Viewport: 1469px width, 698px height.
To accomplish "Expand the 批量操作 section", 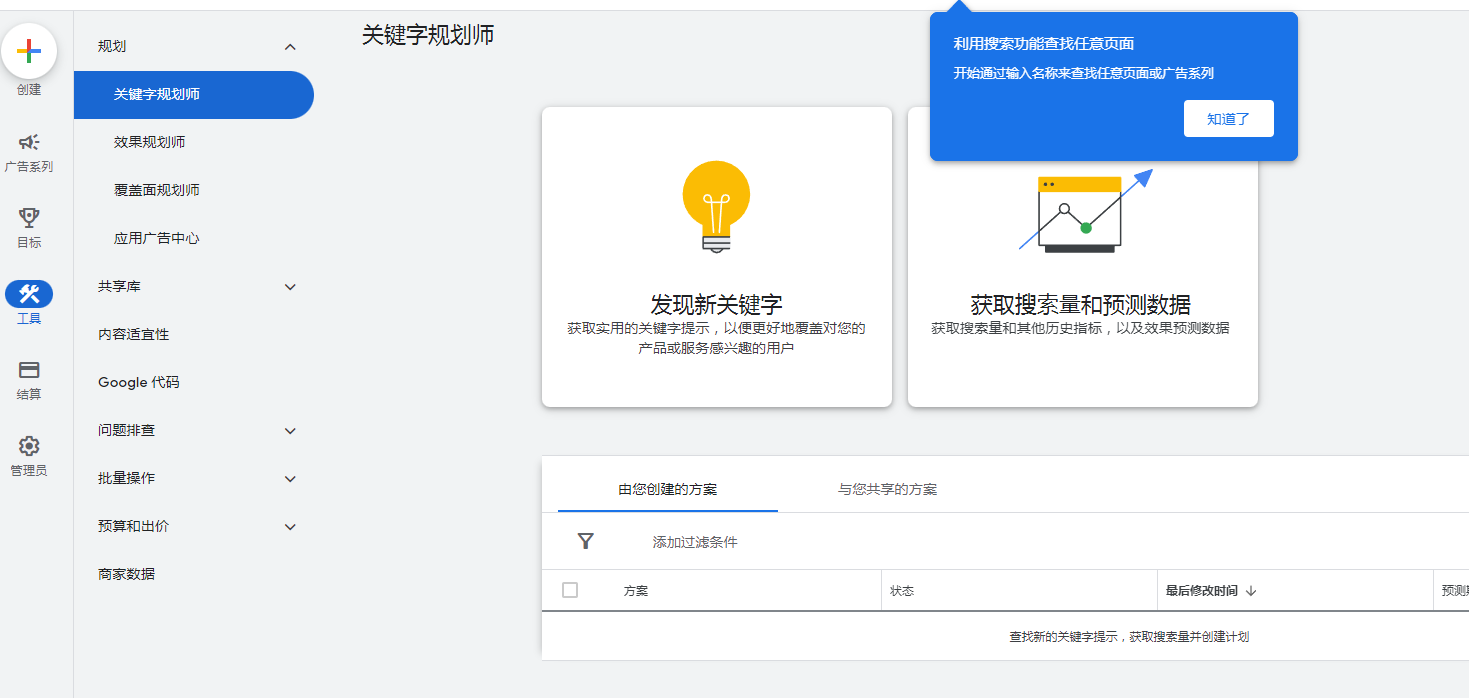I will (x=290, y=479).
